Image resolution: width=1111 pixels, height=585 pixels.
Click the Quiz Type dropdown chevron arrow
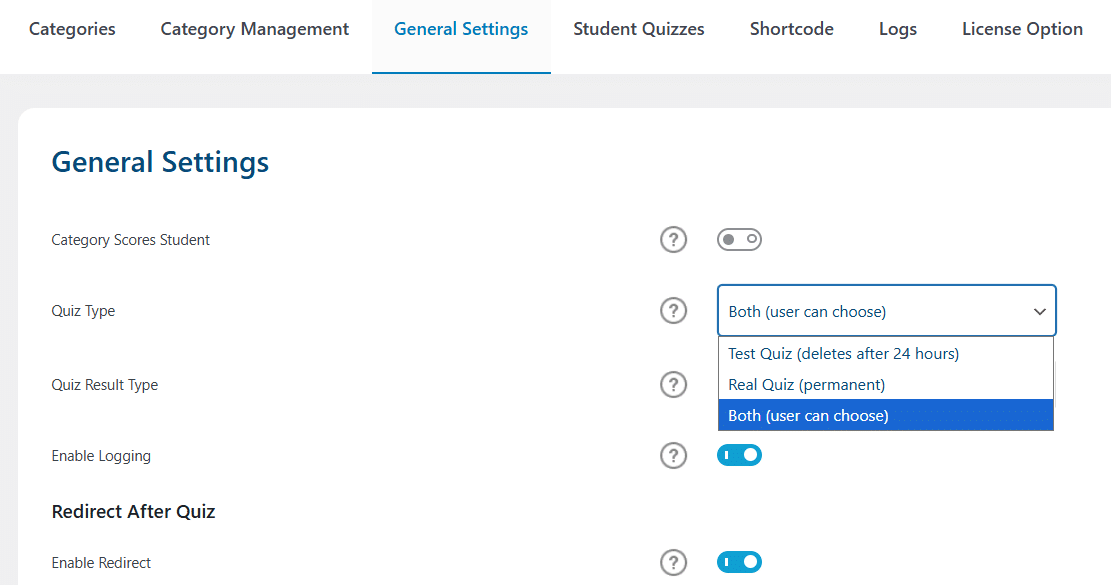click(x=1039, y=312)
